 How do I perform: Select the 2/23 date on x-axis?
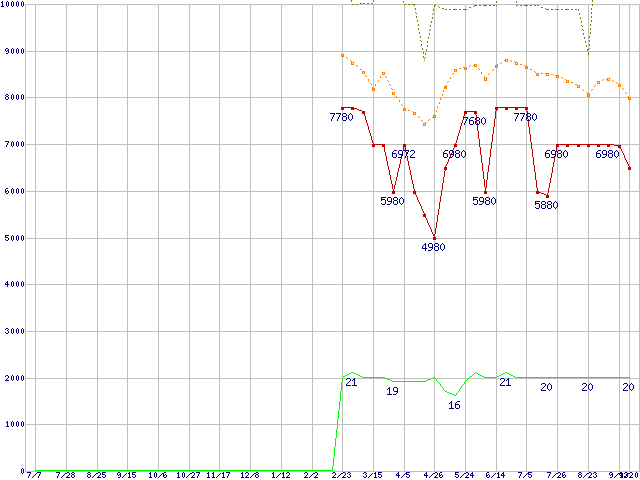point(341,475)
